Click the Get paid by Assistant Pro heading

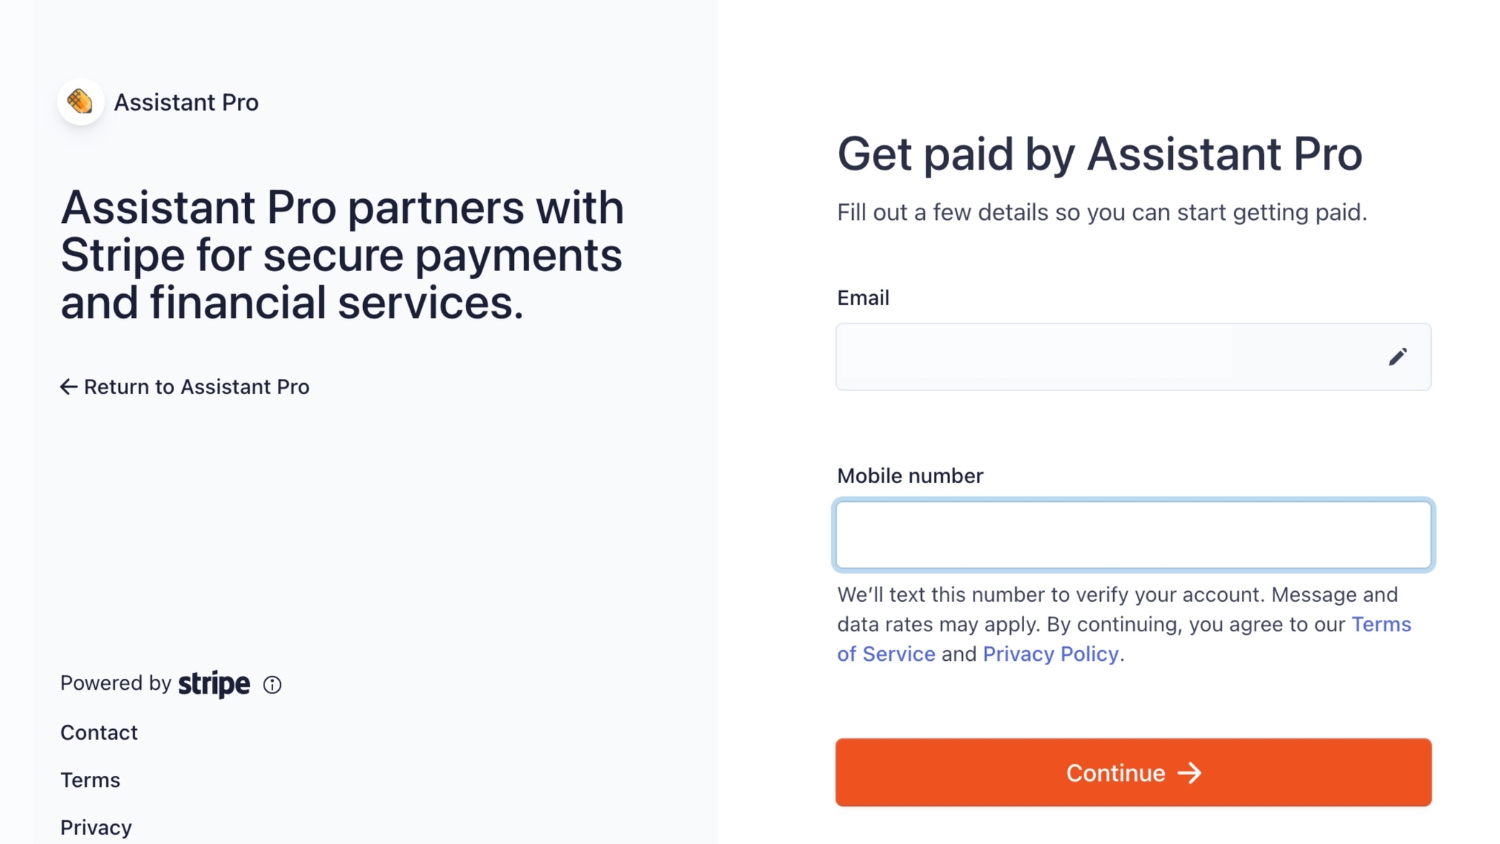point(1099,154)
